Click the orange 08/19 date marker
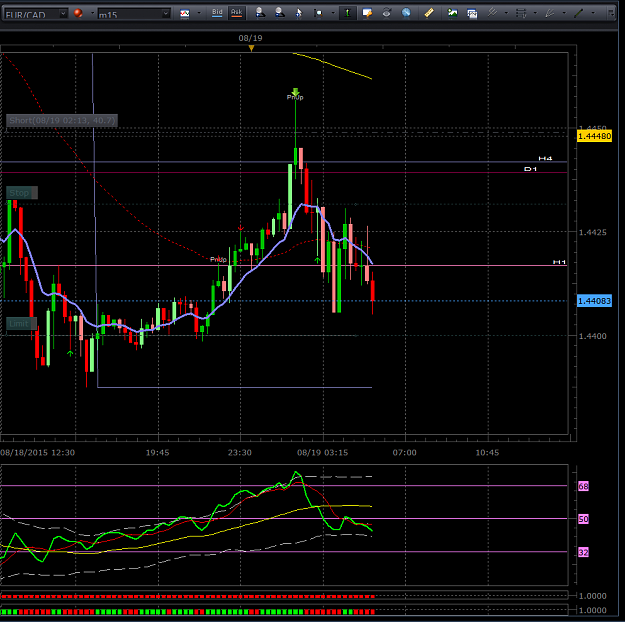The width and height of the screenshot is (625, 622). 251,48
